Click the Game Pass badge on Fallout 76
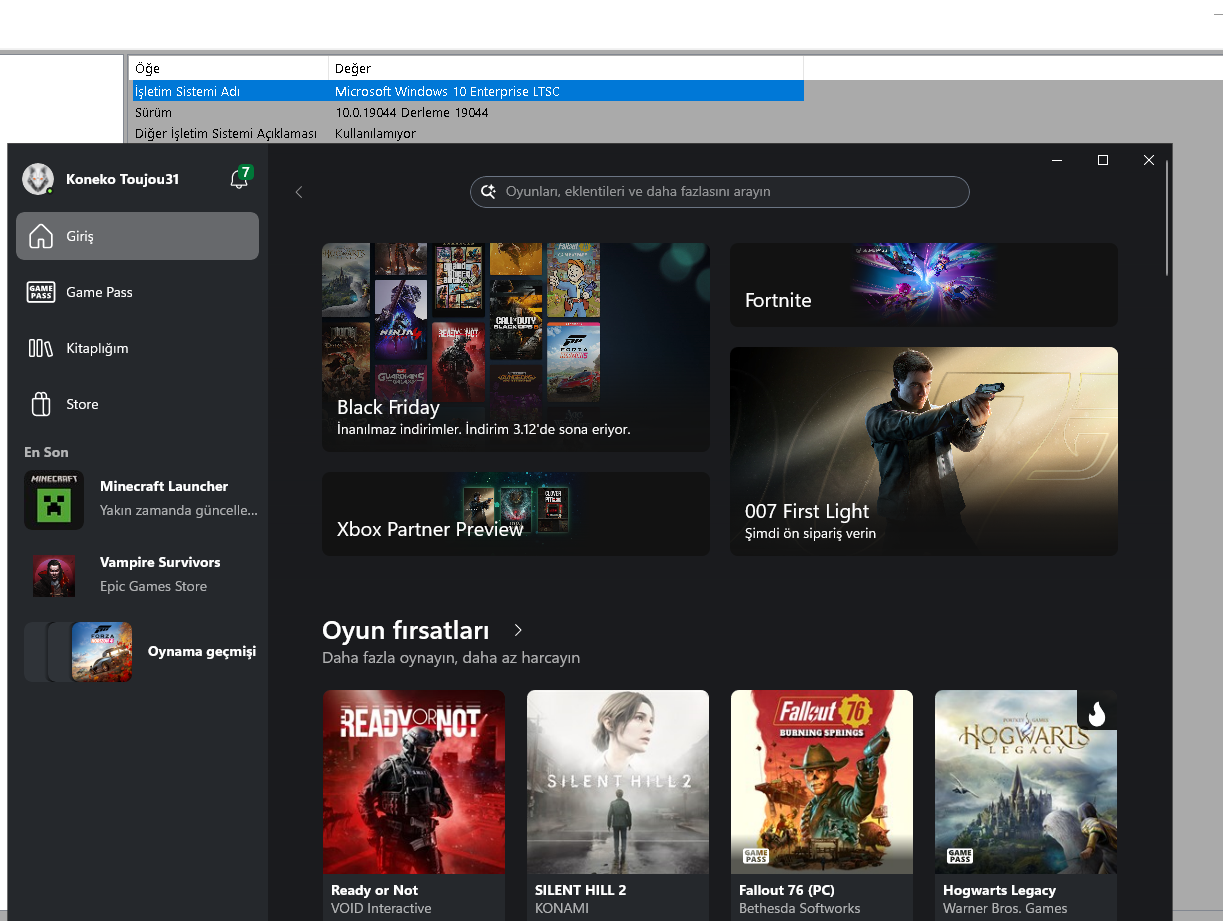The image size is (1223, 921). (756, 857)
